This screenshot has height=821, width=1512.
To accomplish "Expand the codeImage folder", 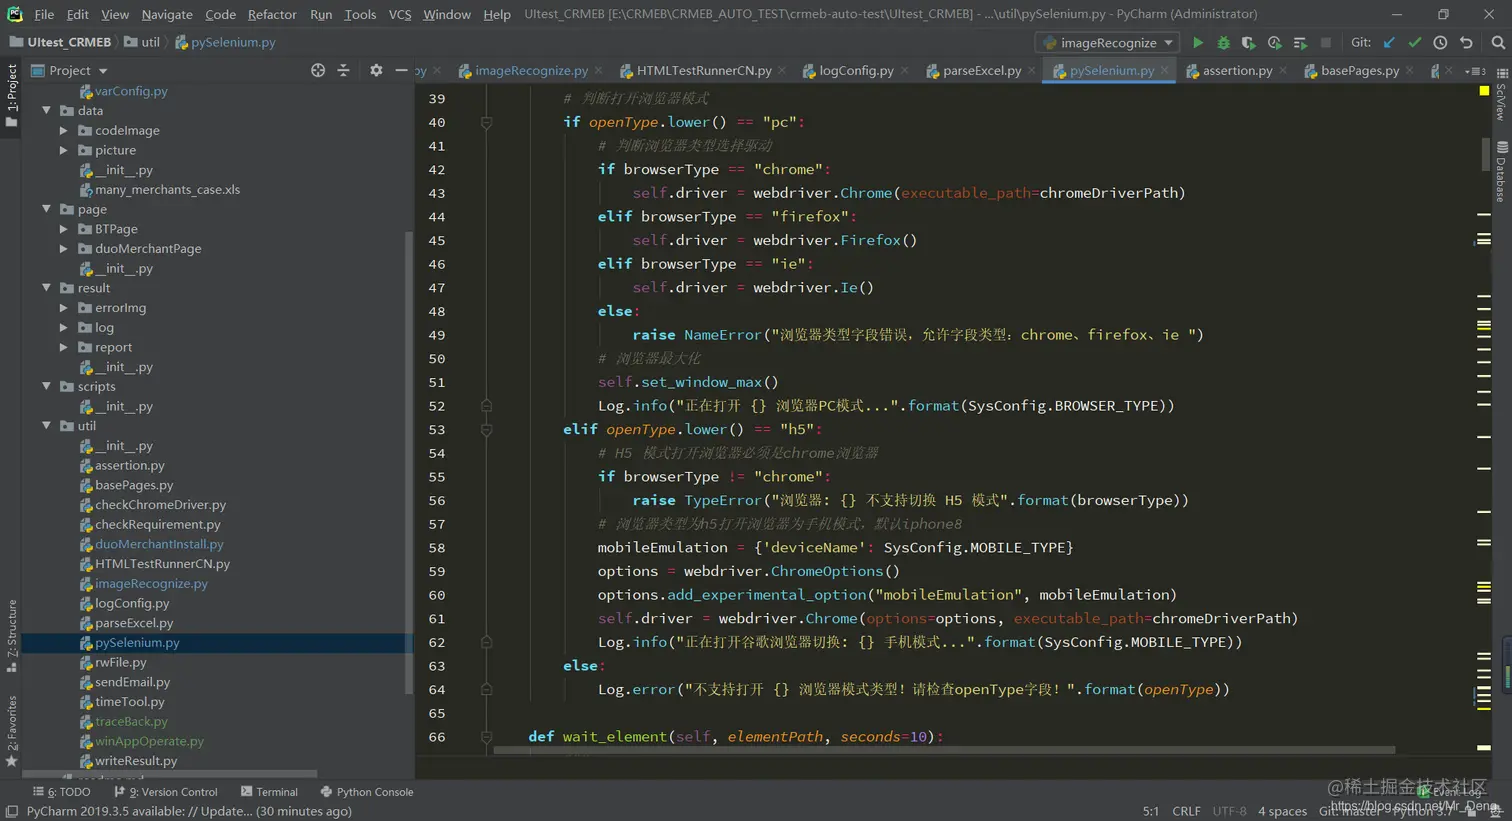I will click(64, 131).
